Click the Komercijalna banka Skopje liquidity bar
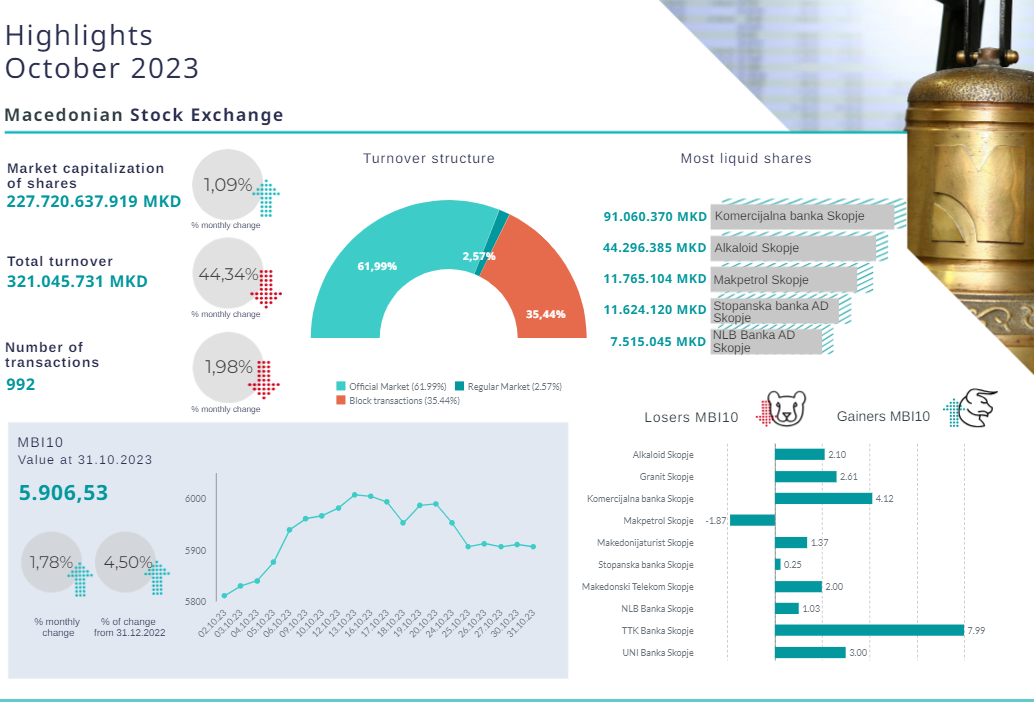Image resolution: width=1034 pixels, height=702 pixels. tap(802, 216)
